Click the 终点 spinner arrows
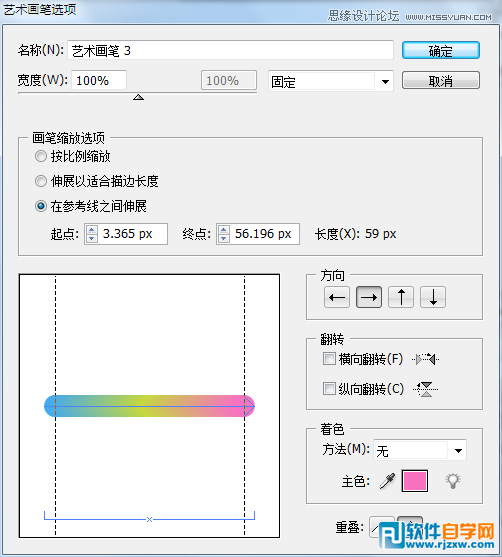Screen dimensions: 502x557 click(x=223, y=234)
